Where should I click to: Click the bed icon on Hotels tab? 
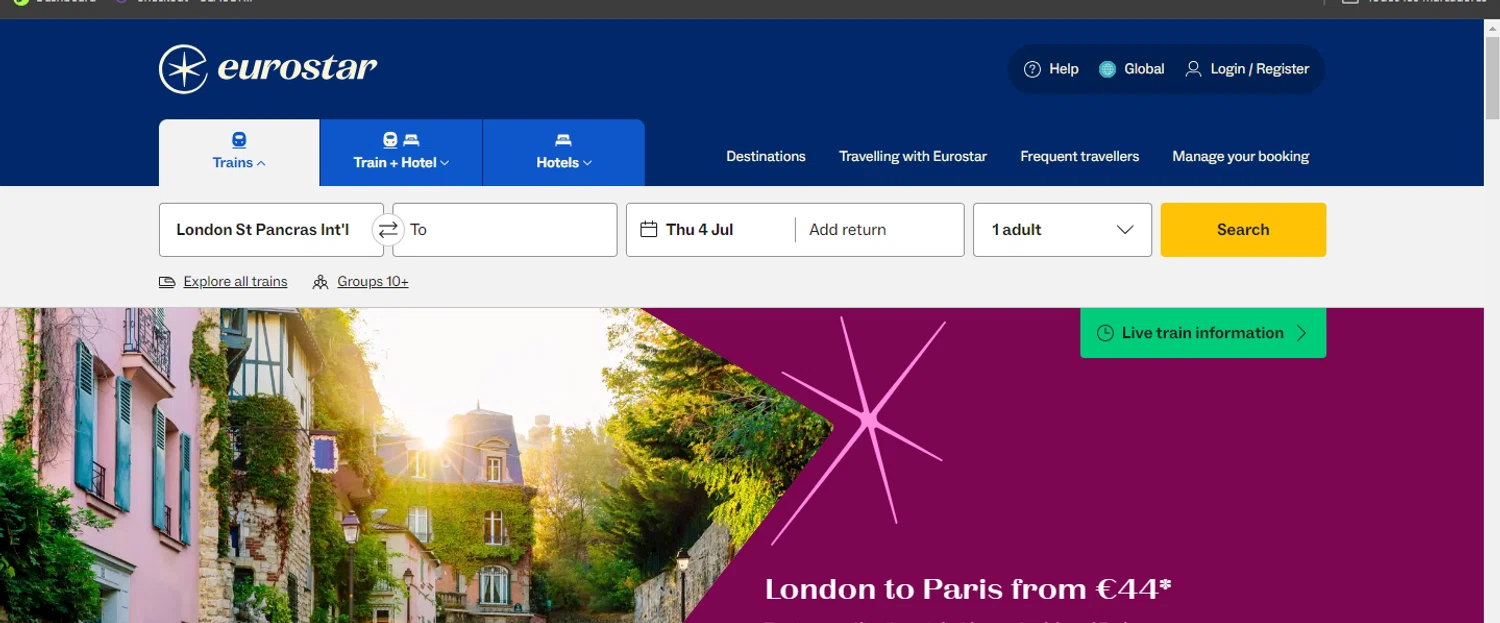tap(563, 140)
